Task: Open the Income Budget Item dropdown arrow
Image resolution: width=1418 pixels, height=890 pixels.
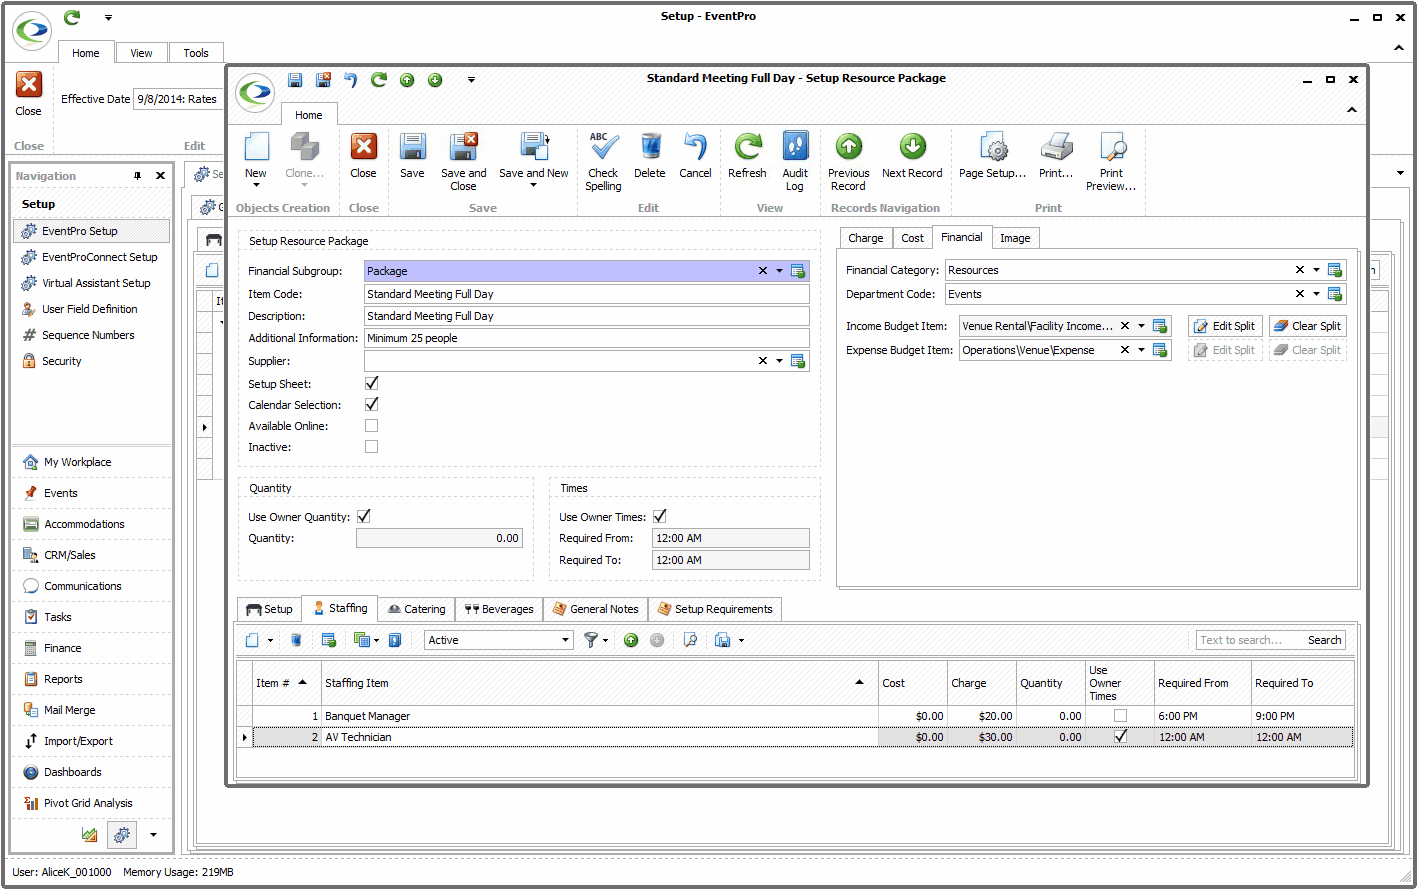Action: click(1141, 326)
